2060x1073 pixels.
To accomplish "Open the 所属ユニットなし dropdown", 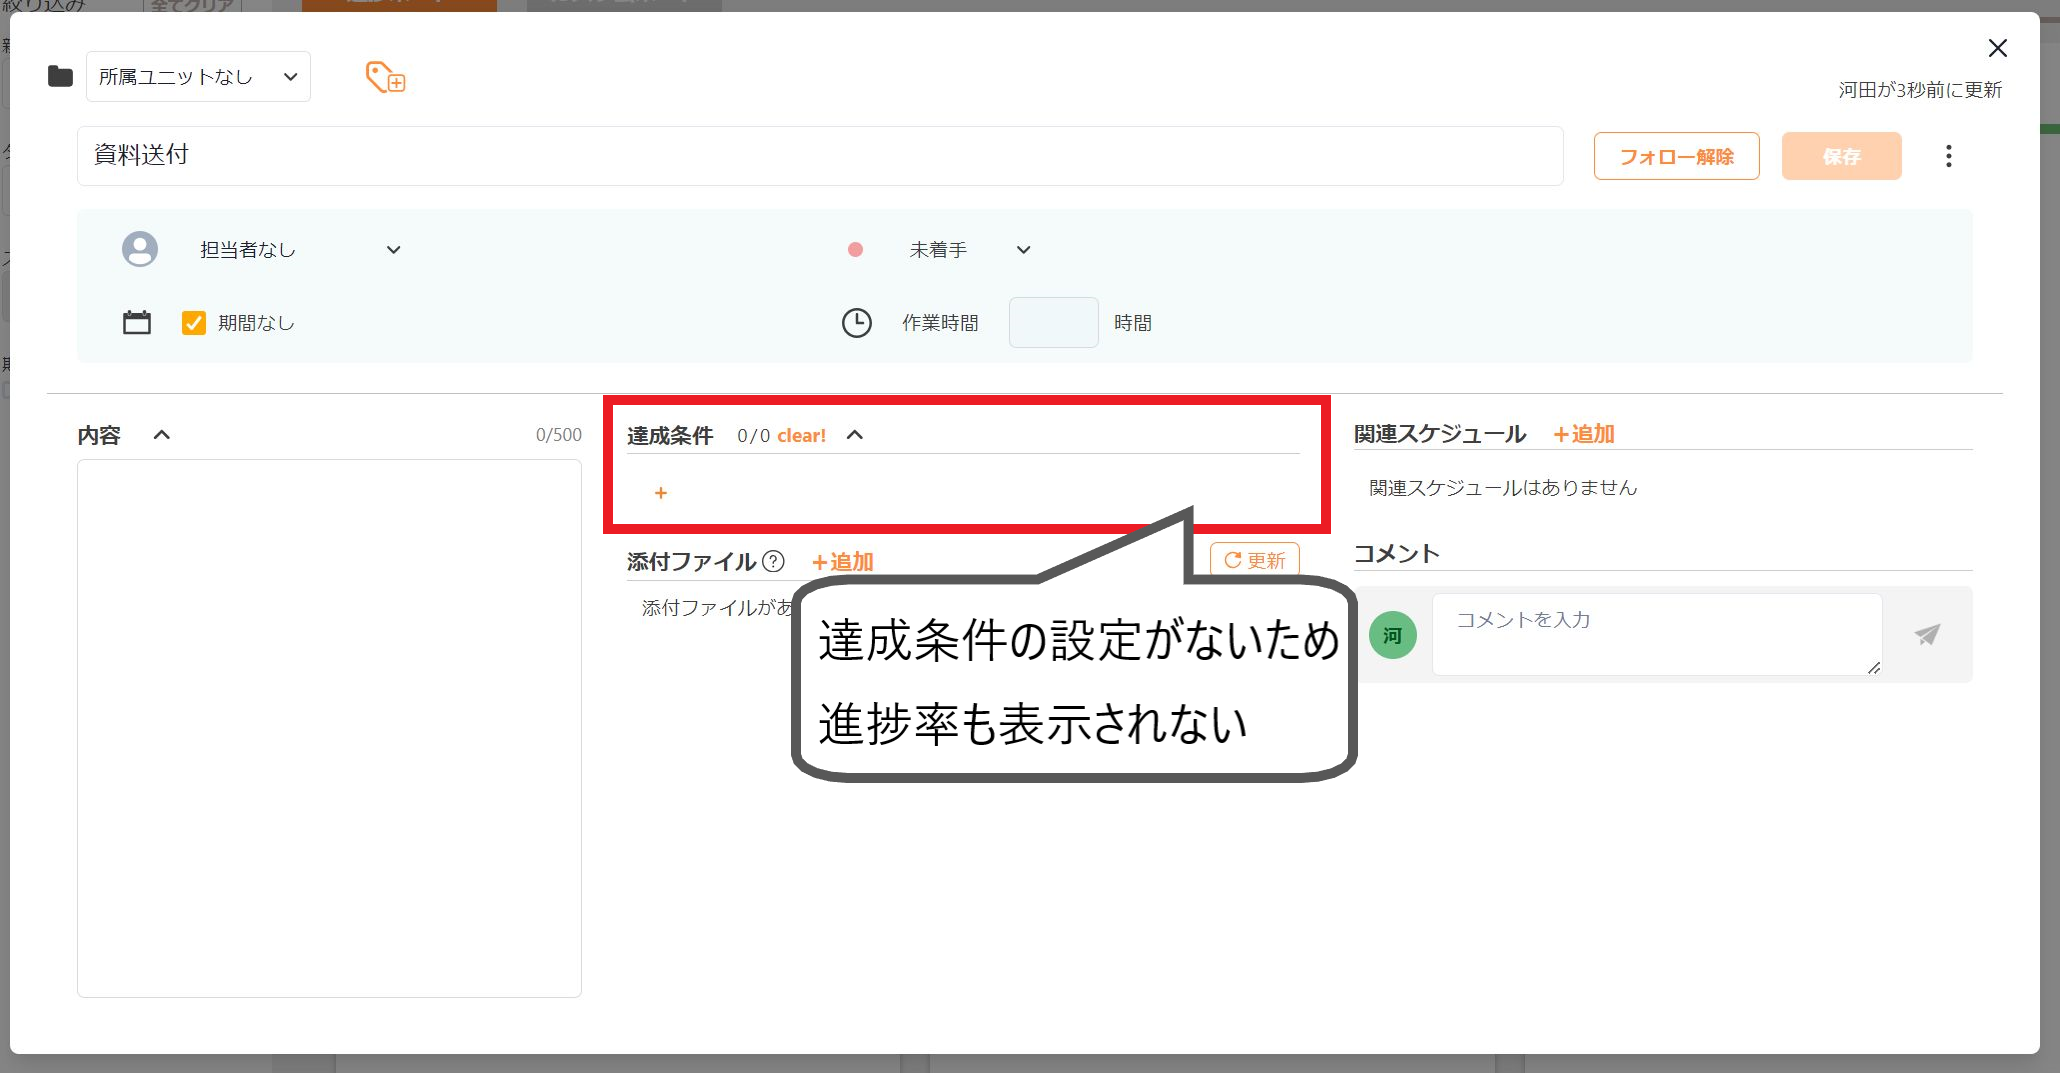I will (x=198, y=77).
